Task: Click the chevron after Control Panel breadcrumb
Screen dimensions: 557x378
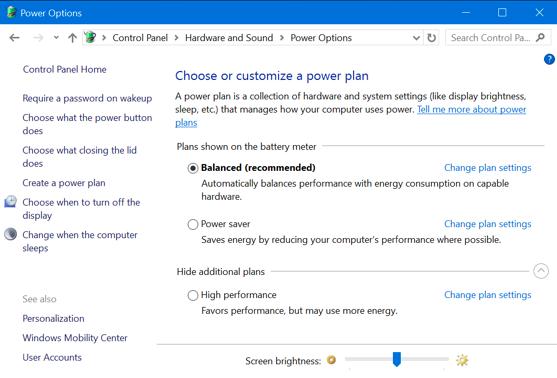Action: click(176, 38)
